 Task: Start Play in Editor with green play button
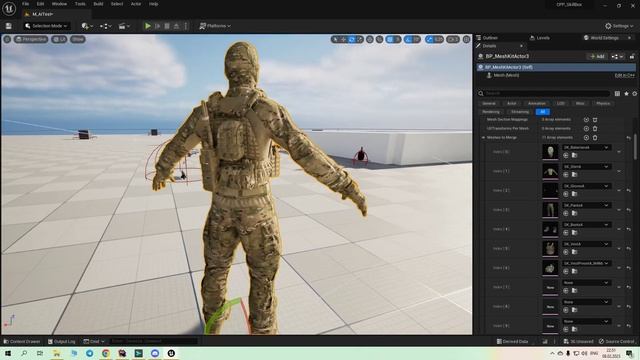(x=148, y=26)
